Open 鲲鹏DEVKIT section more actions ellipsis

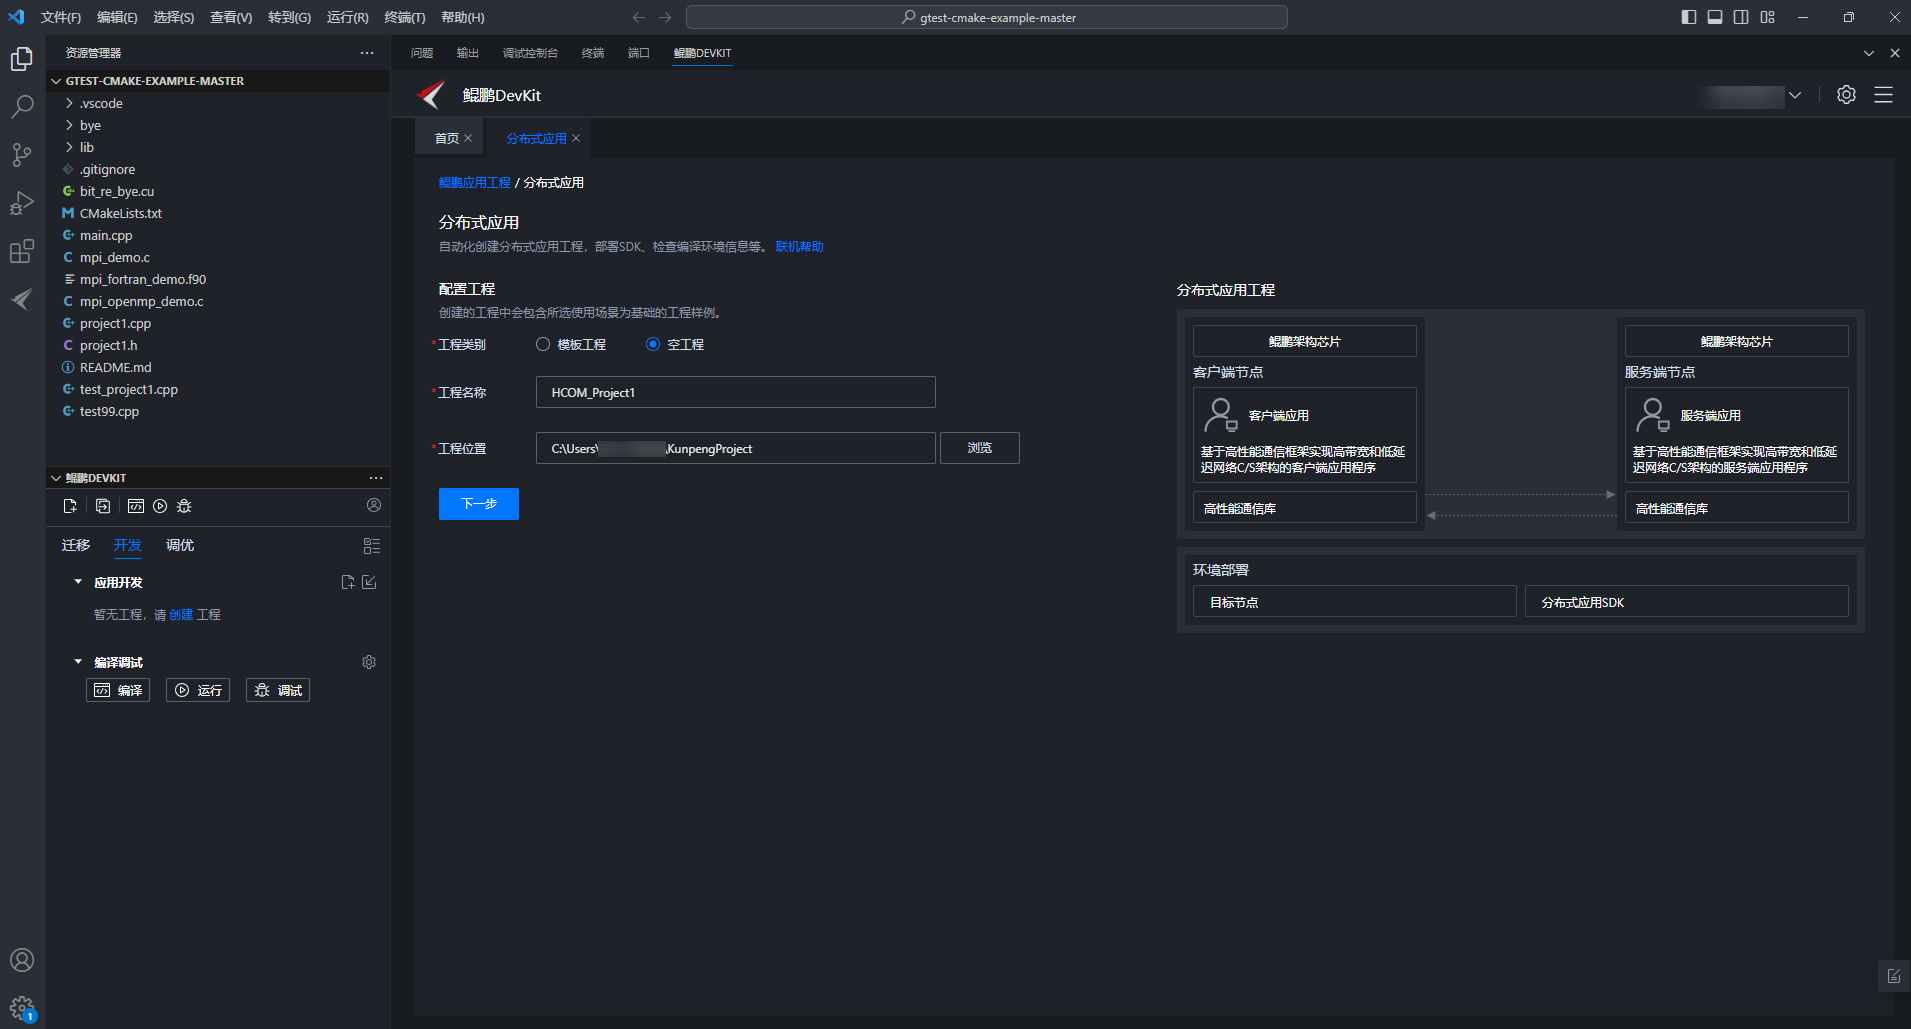(376, 478)
